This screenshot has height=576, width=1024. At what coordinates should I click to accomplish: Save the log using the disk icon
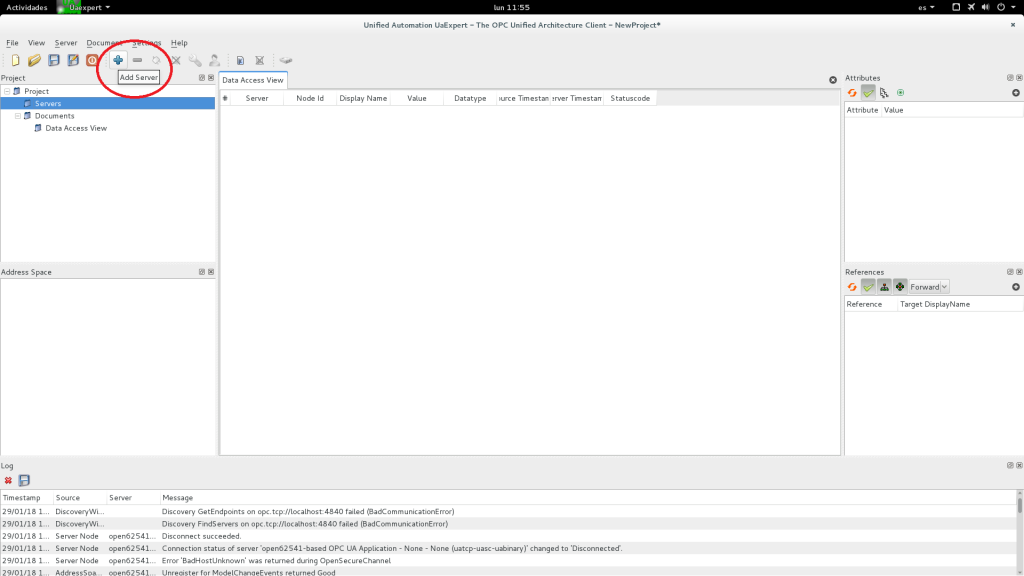coord(24,481)
